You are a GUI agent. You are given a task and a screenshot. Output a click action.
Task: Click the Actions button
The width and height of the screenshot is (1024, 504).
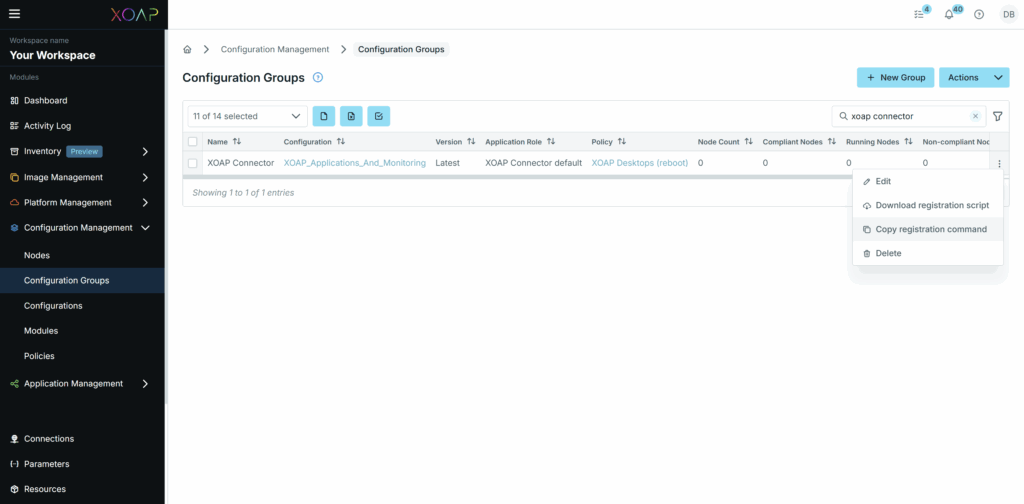click(963, 78)
